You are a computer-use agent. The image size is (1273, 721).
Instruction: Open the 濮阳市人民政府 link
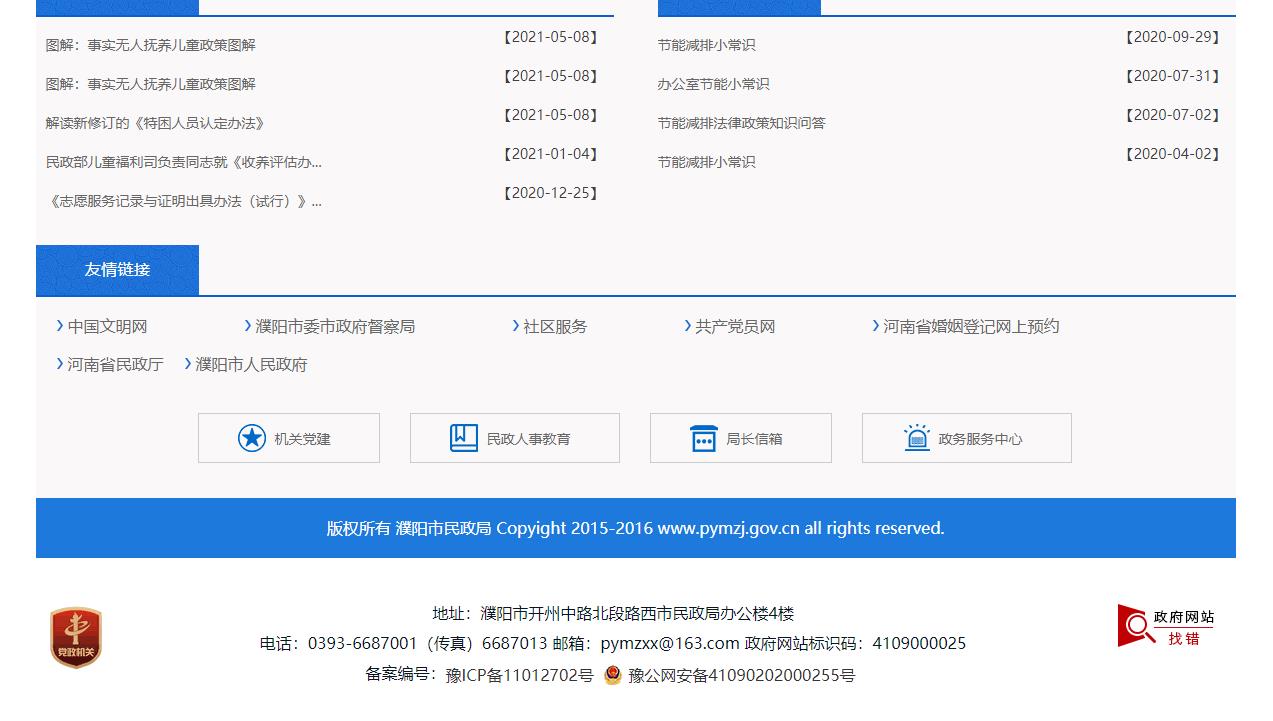click(250, 364)
